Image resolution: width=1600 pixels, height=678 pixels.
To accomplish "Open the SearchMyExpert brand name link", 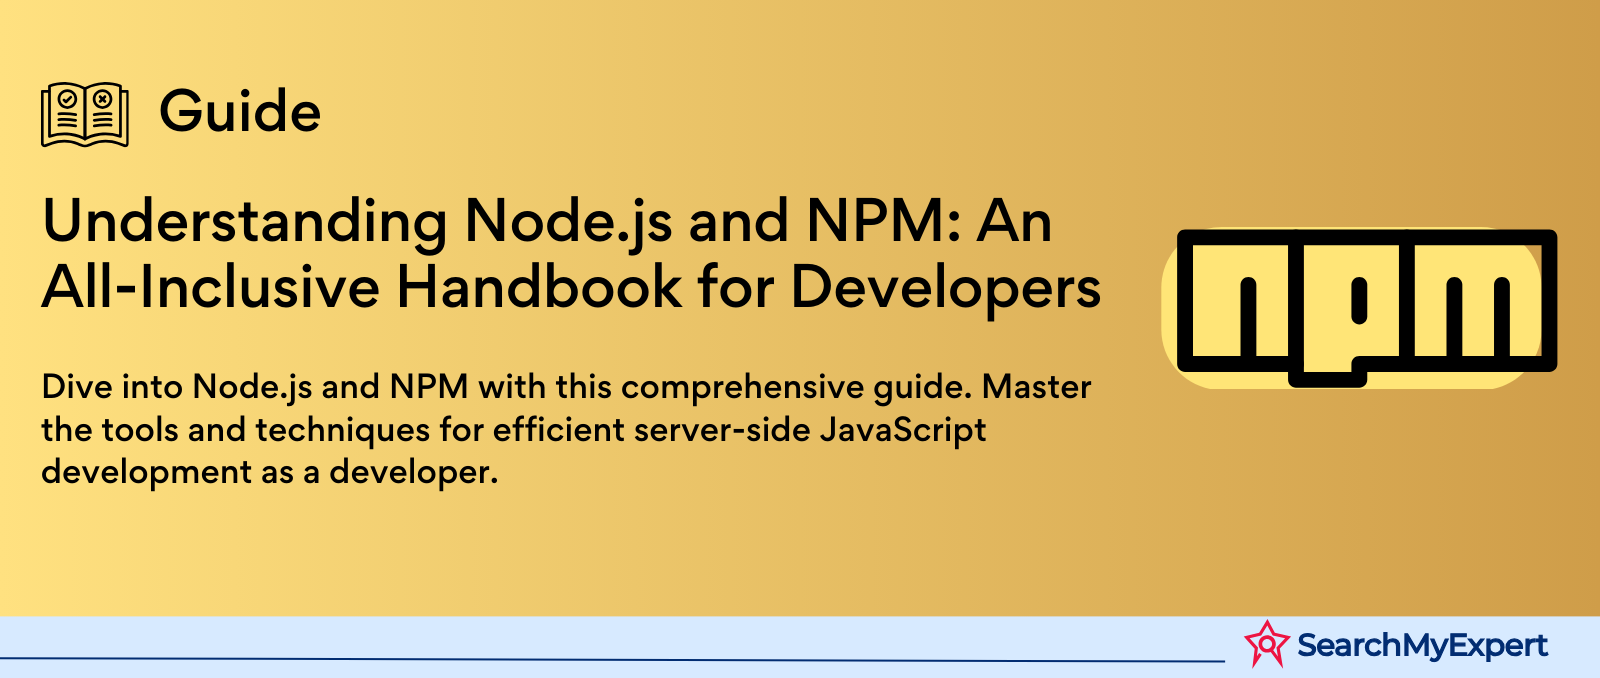I will point(1422,646).
